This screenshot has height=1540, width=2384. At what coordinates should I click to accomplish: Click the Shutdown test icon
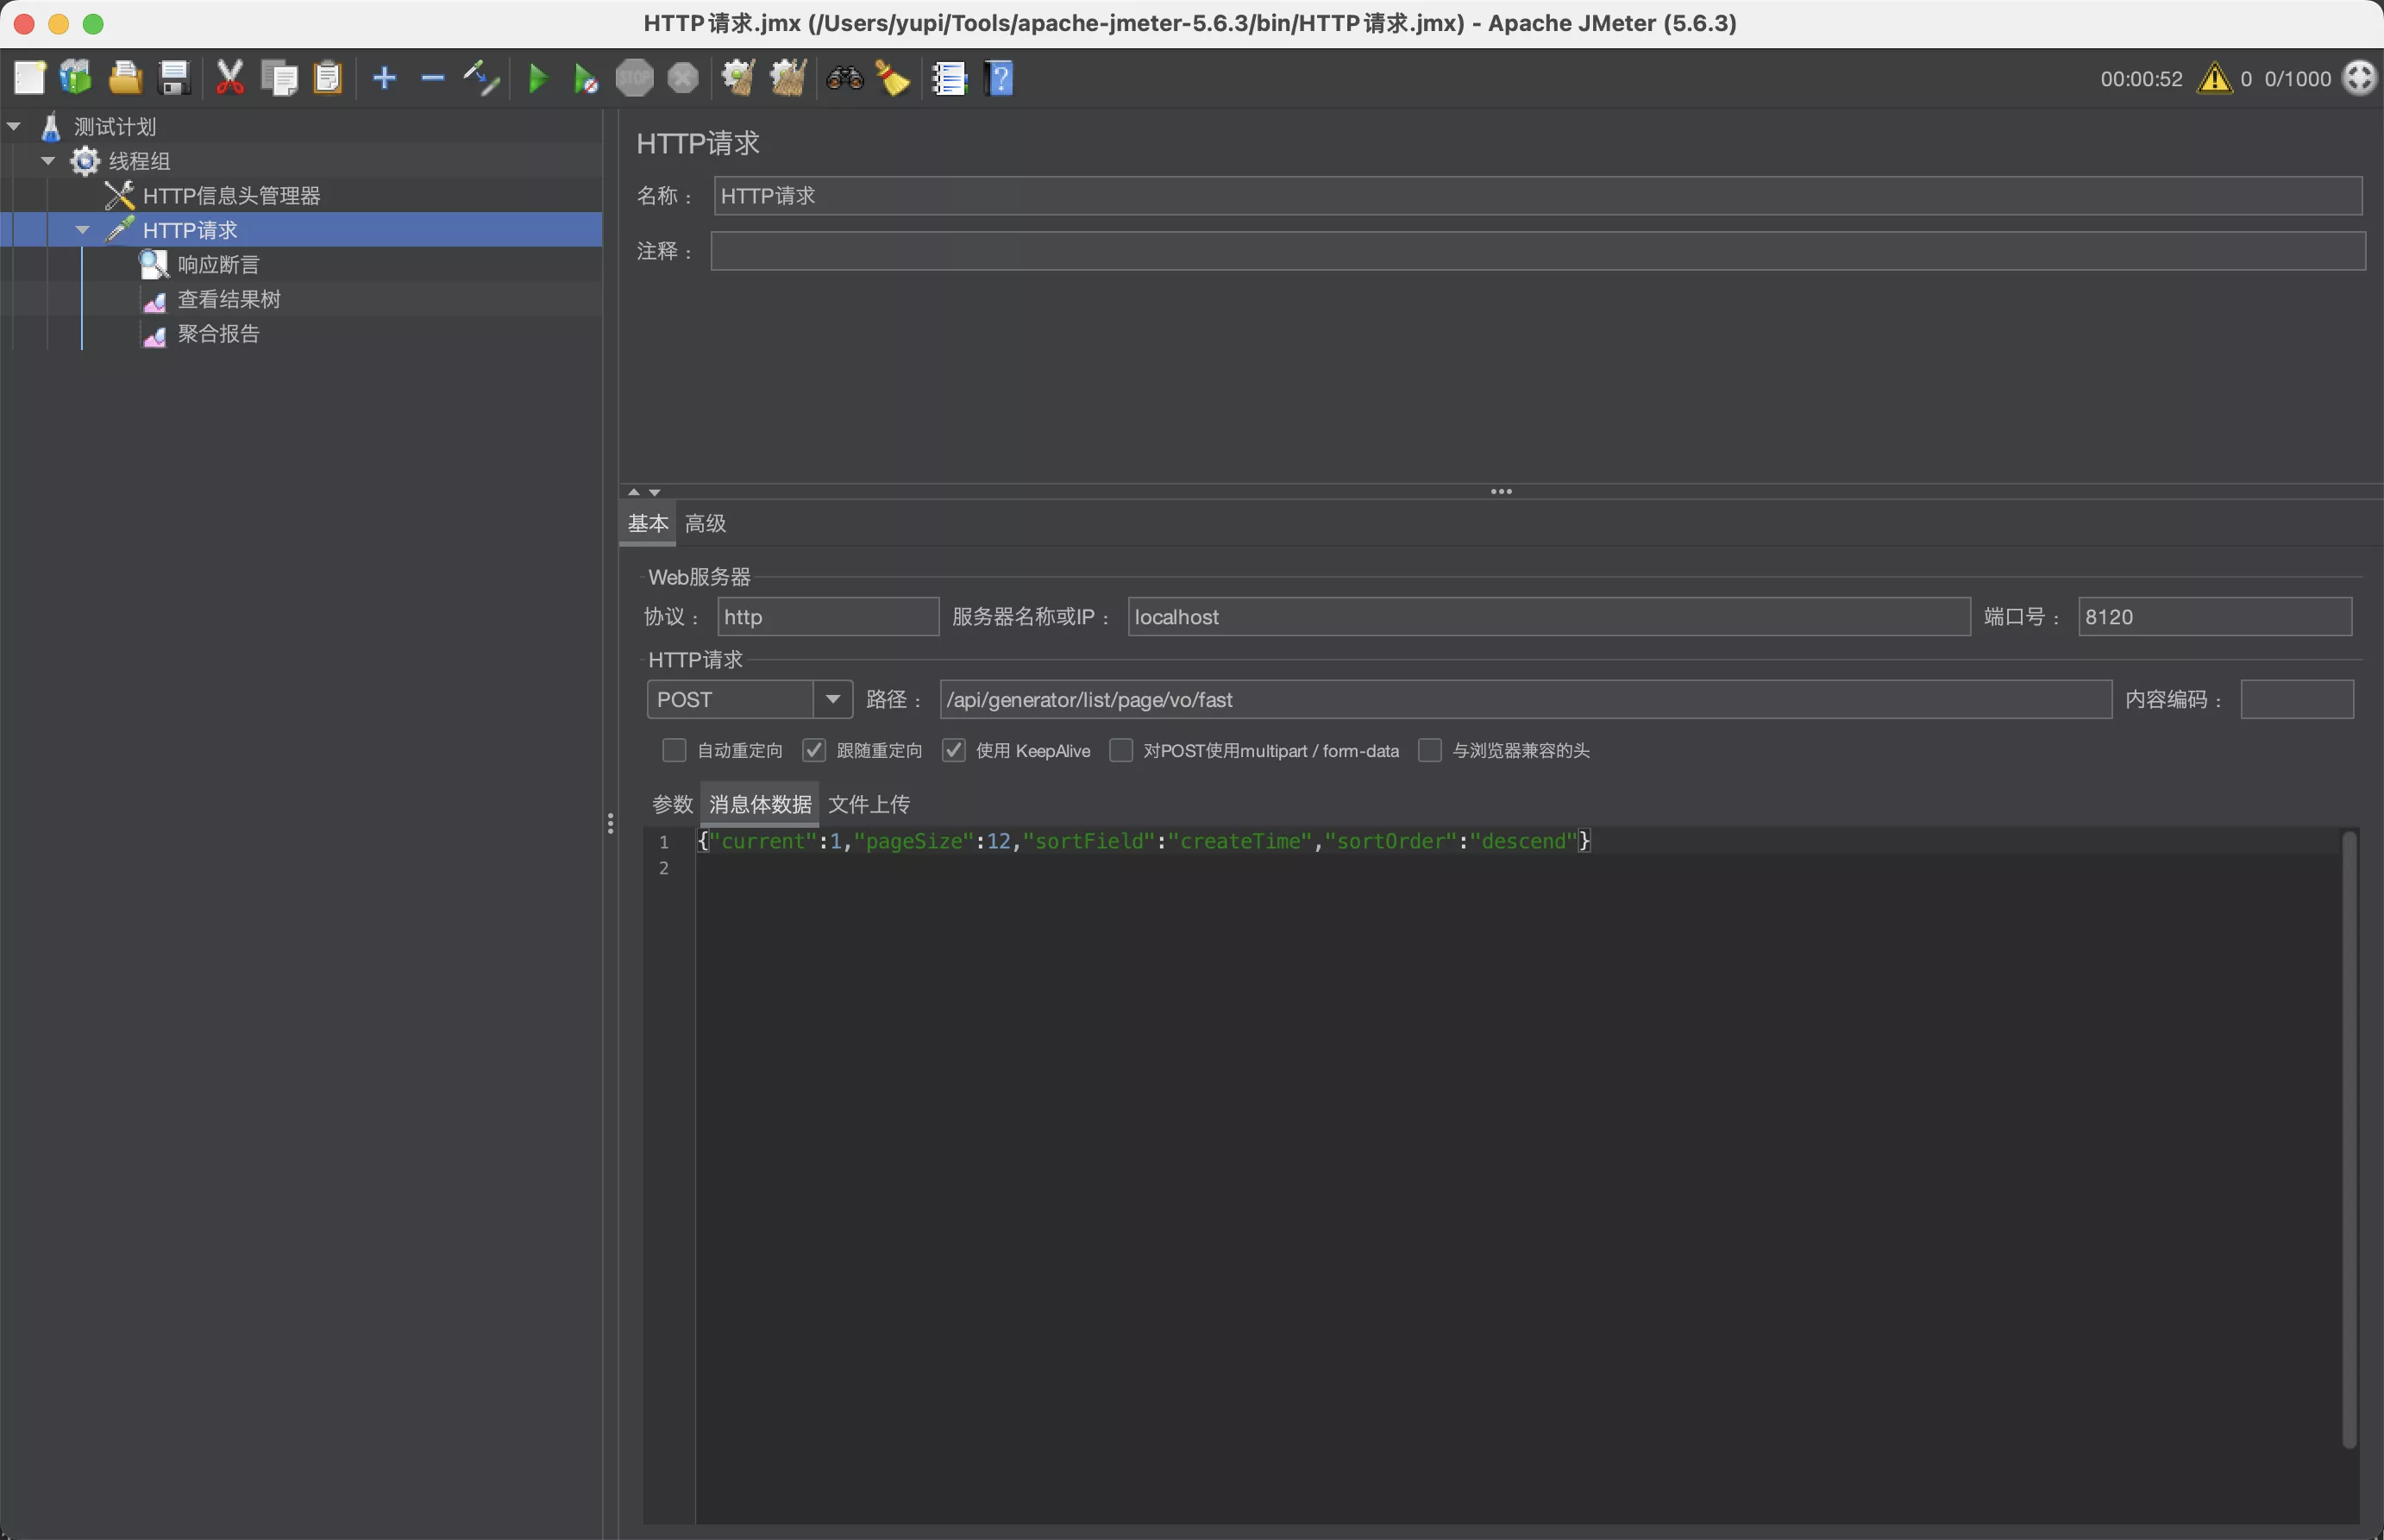tap(683, 77)
